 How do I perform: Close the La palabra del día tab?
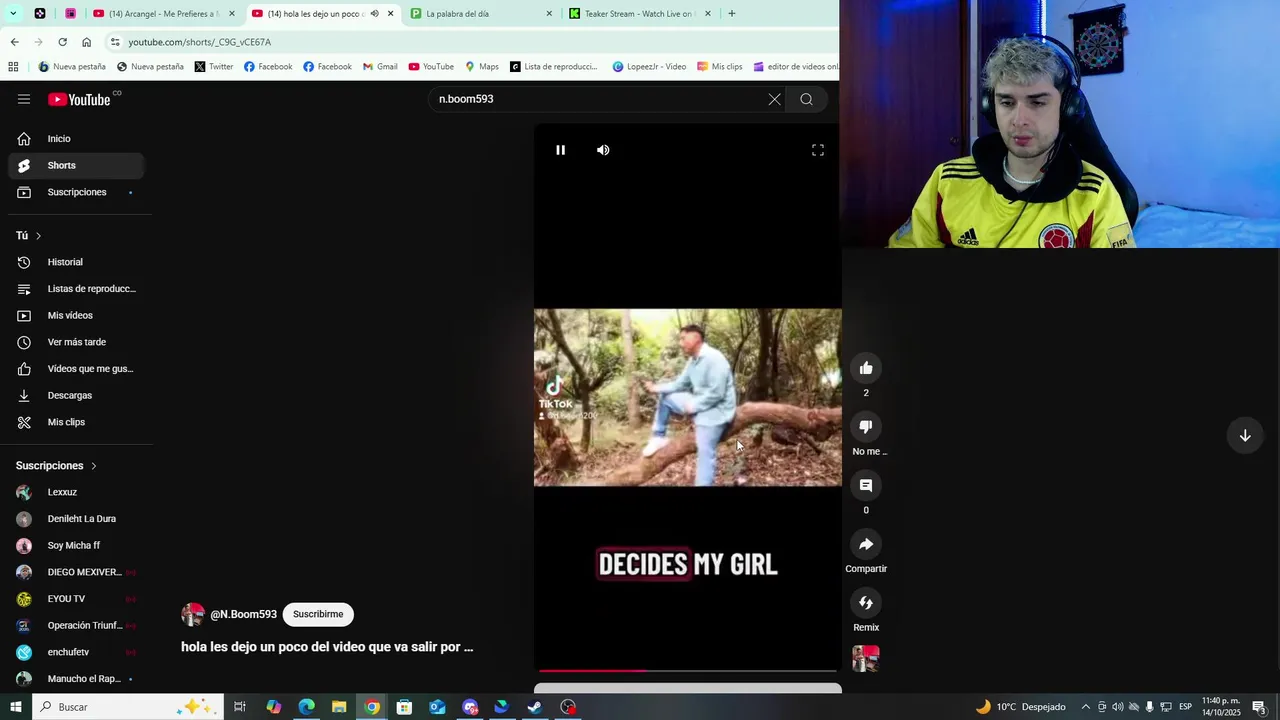[549, 14]
